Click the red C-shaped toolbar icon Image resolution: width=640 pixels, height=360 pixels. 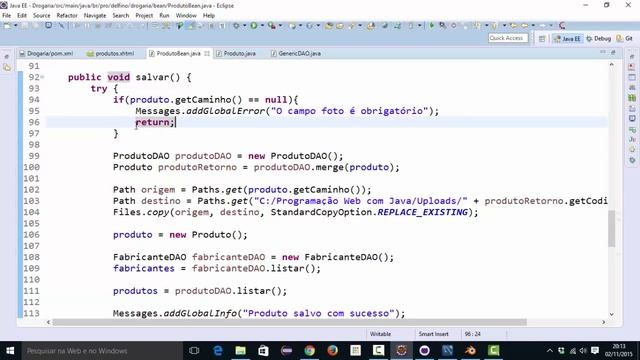pos(562,26)
